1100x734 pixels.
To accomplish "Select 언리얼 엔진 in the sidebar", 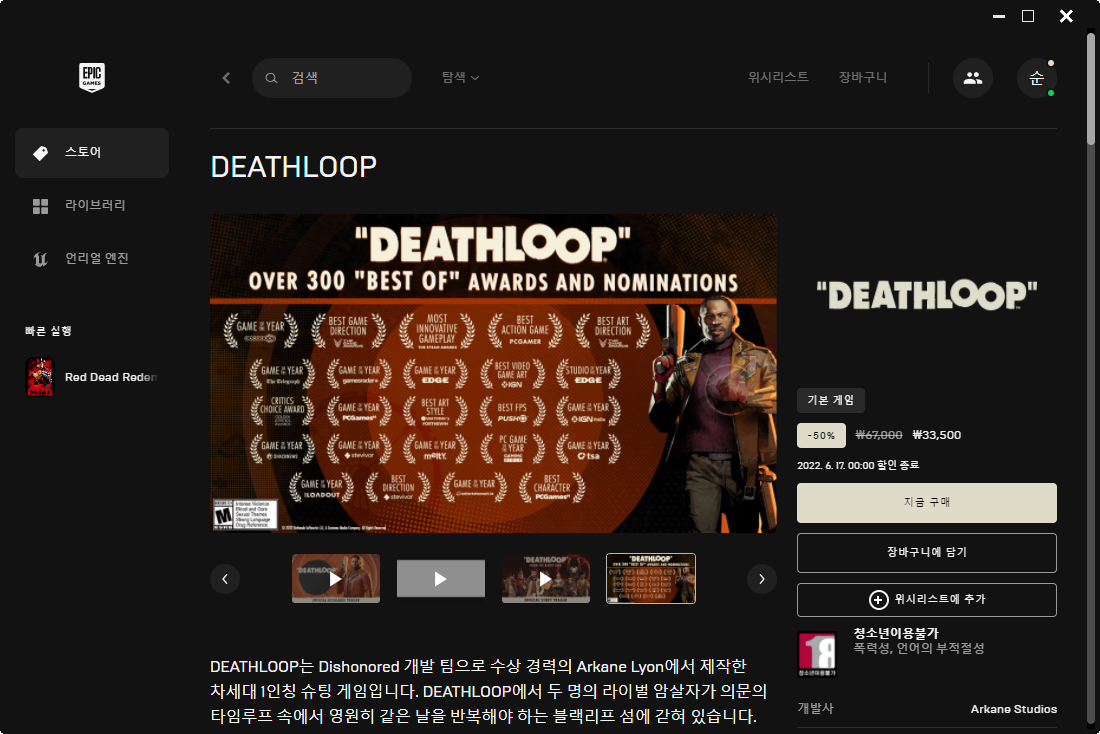I will click(92, 259).
